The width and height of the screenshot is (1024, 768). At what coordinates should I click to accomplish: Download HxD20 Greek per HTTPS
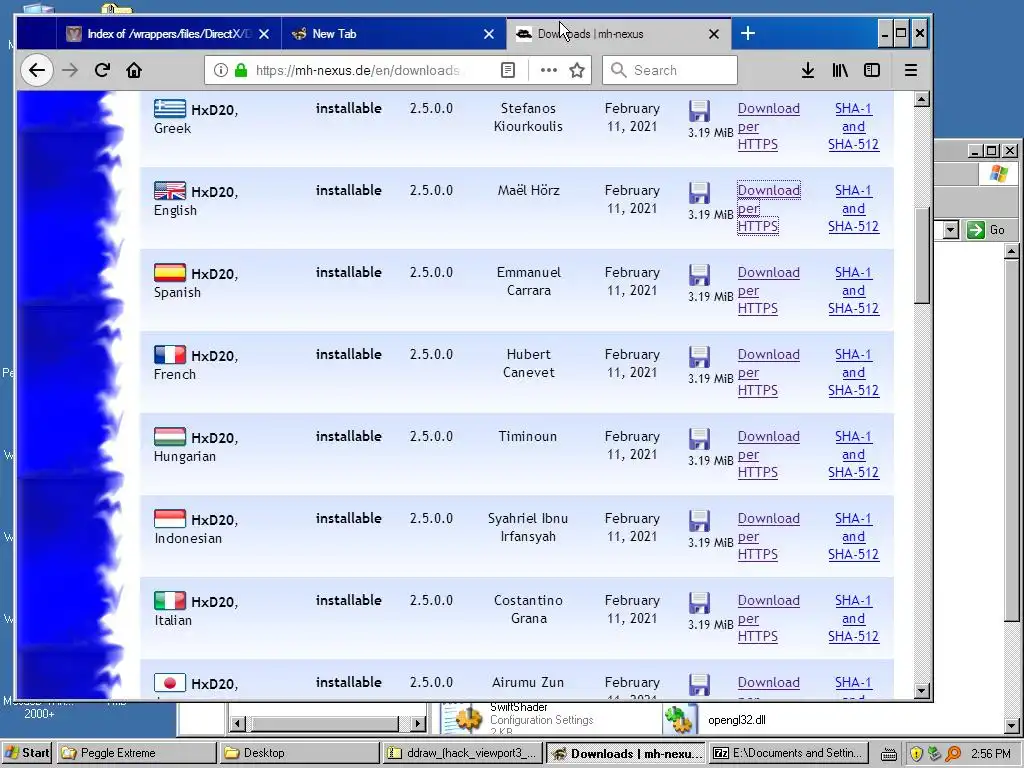click(x=768, y=126)
